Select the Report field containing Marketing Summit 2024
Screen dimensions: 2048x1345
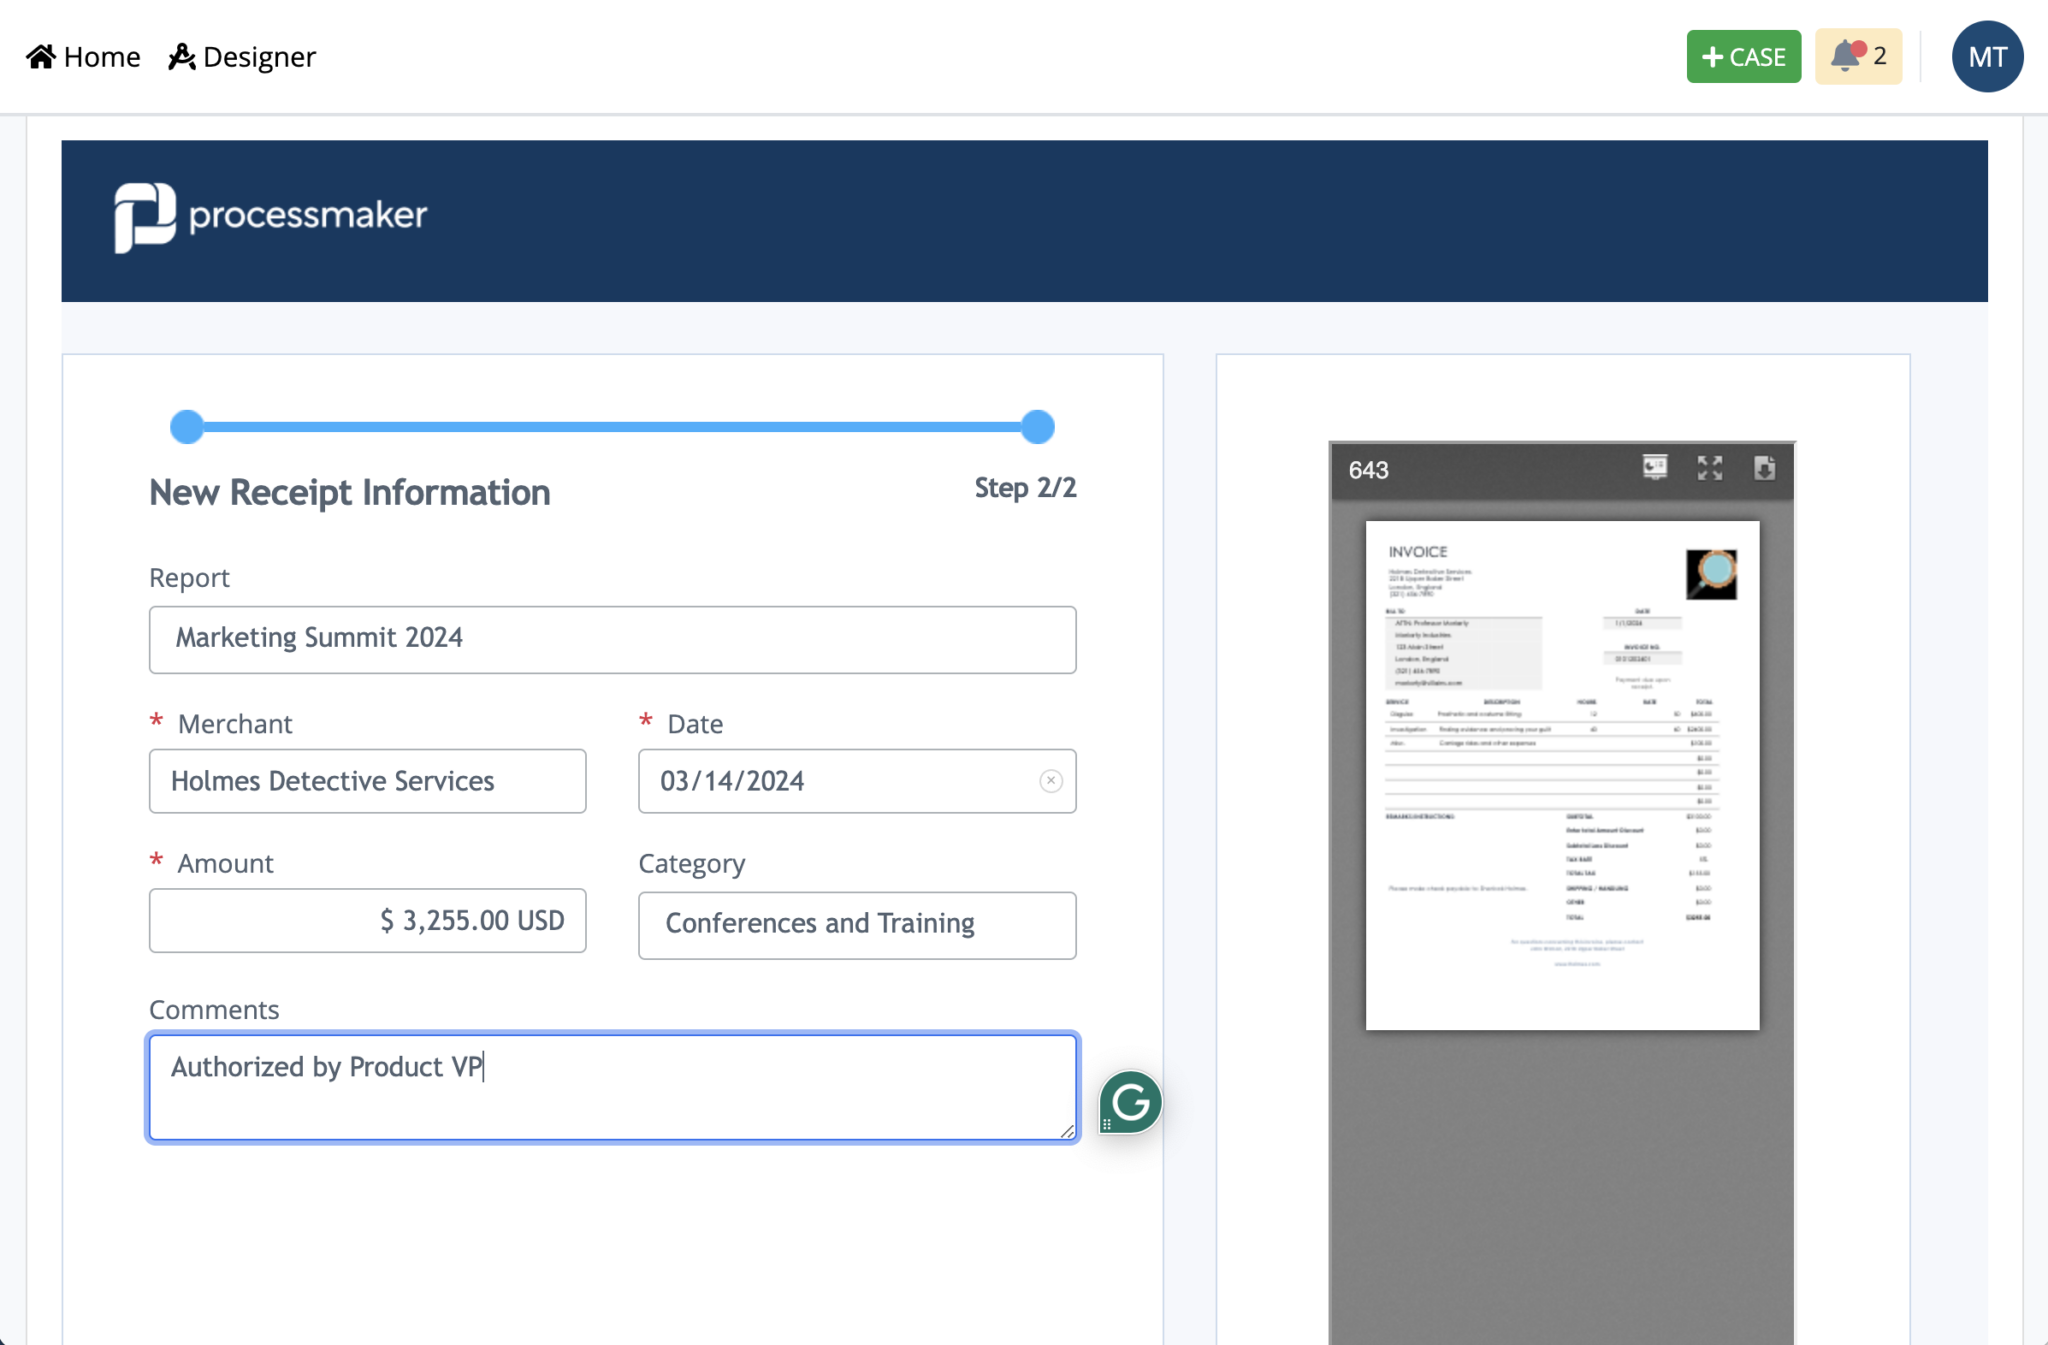[612, 639]
